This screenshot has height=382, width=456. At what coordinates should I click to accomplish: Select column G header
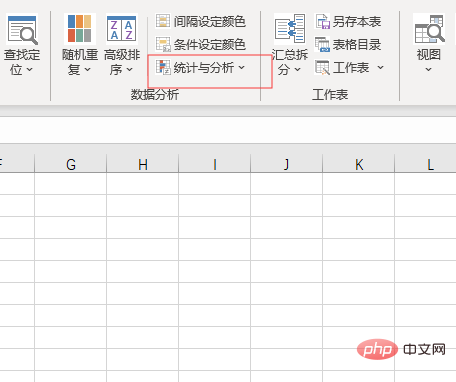71,164
